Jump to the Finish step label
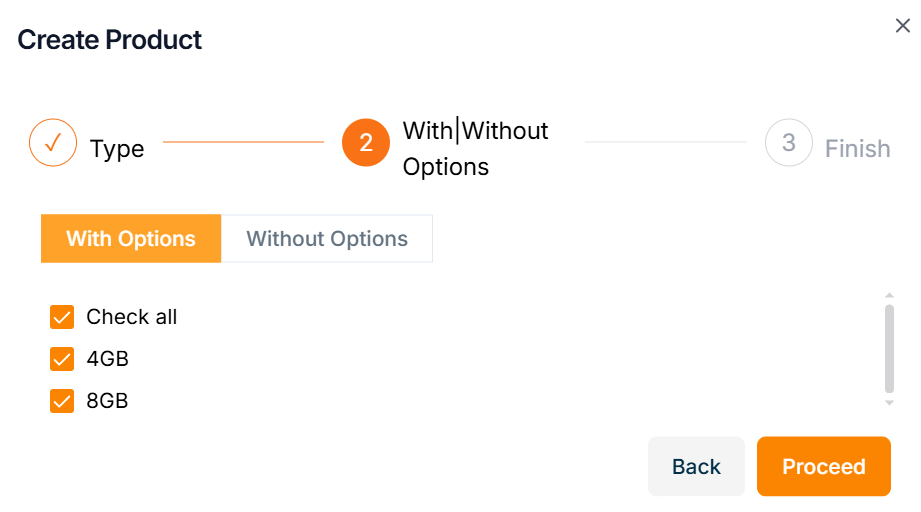921x512 pixels. tap(857, 149)
